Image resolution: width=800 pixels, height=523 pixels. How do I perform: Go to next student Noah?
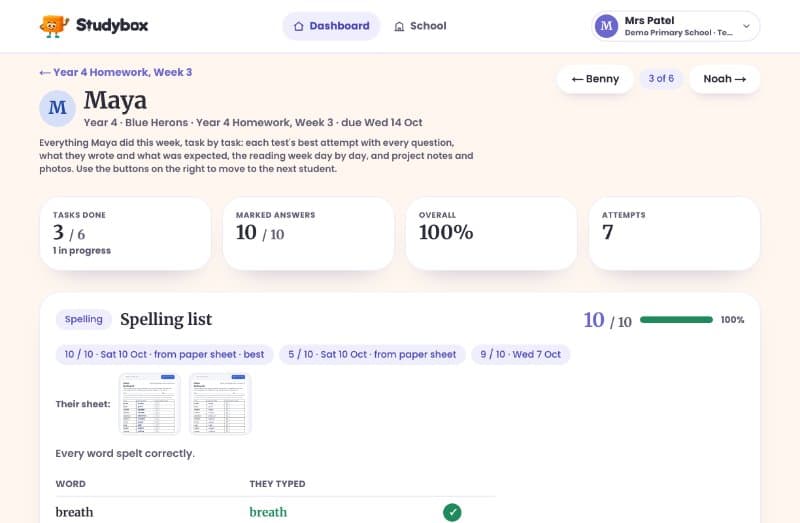point(724,79)
